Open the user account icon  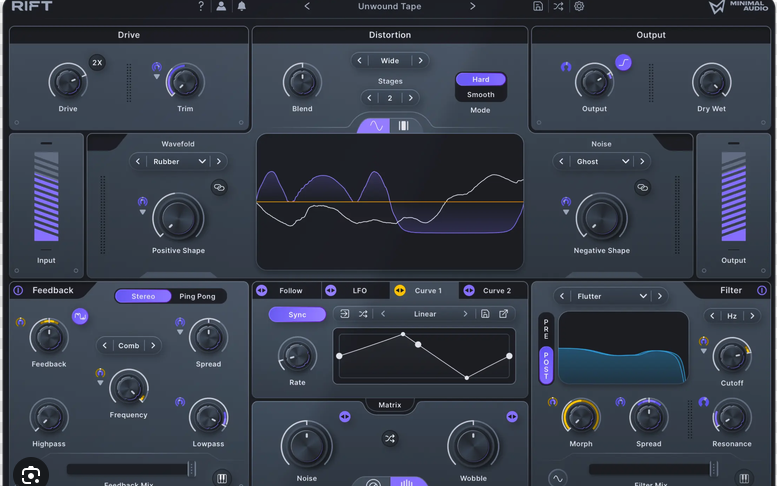click(221, 6)
